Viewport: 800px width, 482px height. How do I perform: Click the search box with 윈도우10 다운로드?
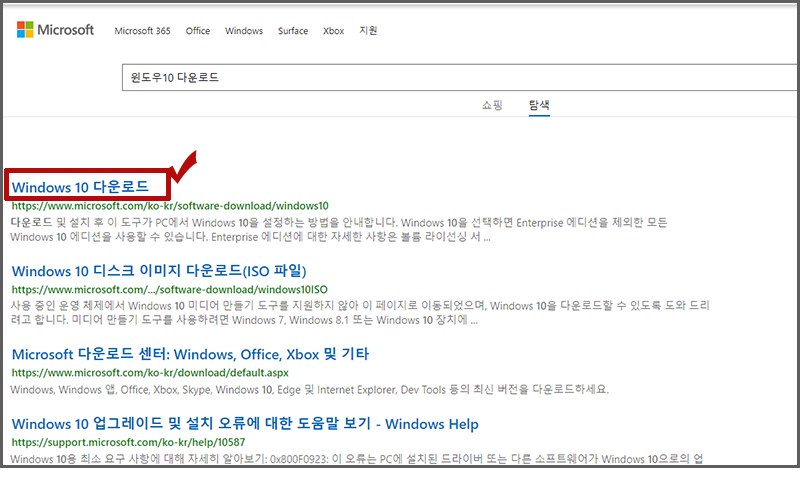[x=459, y=78]
